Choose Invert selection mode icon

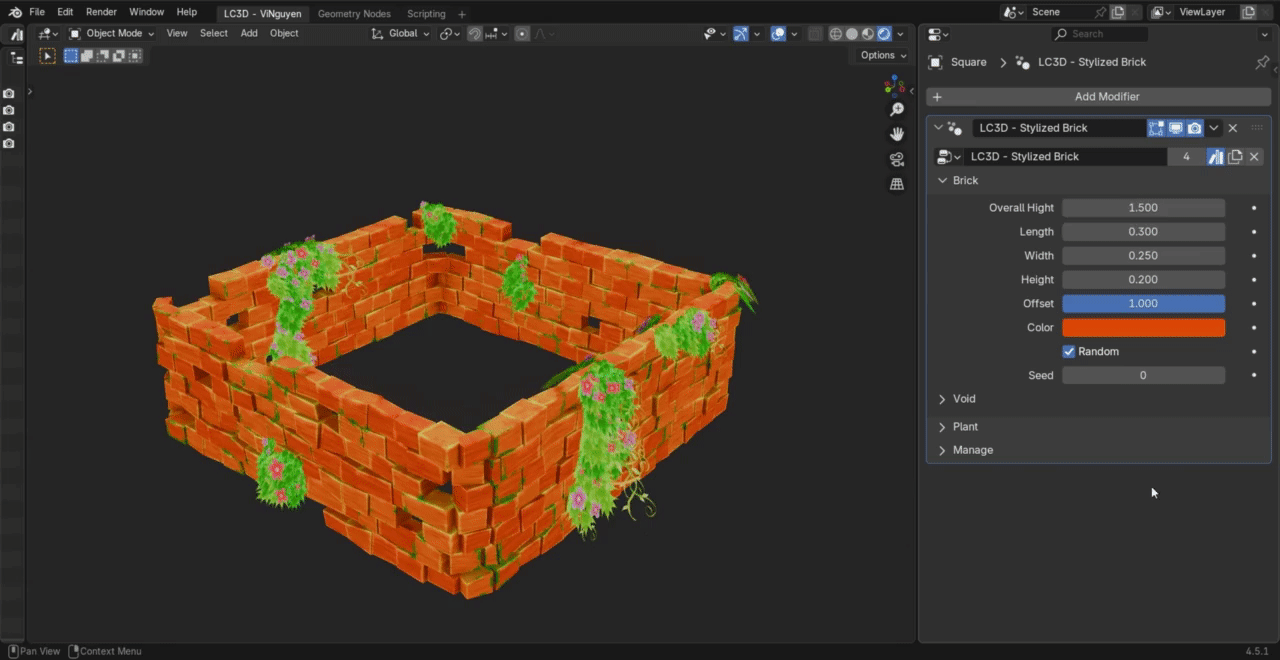point(119,56)
